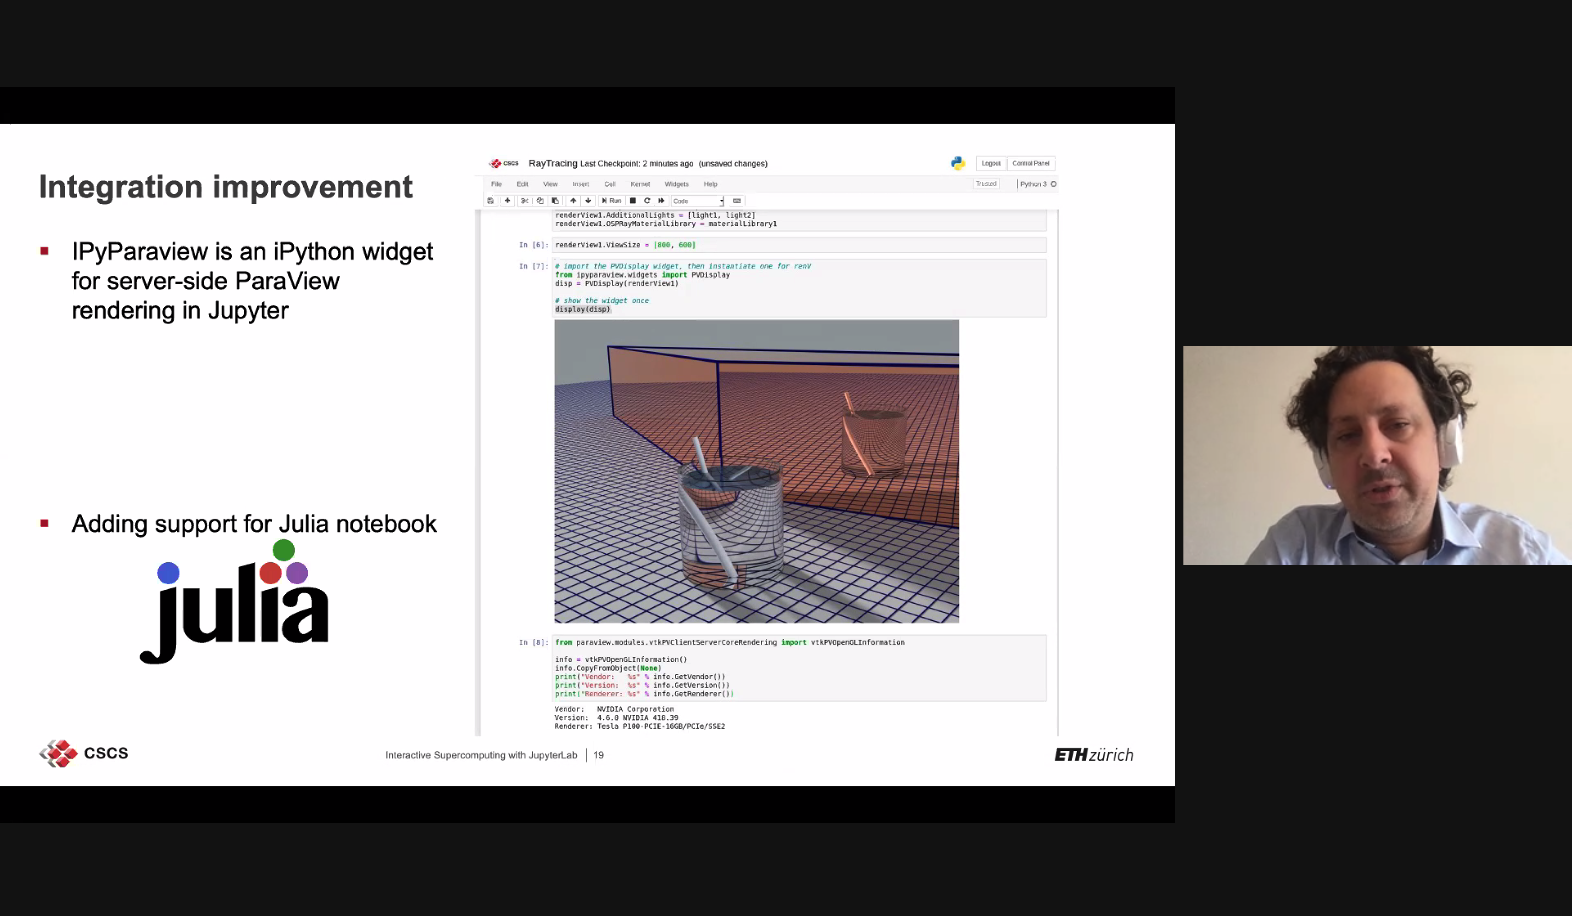Click the CSCS logo in slide footer
The width and height of the screenshot is (1572, 916).
tap(84, 753)
